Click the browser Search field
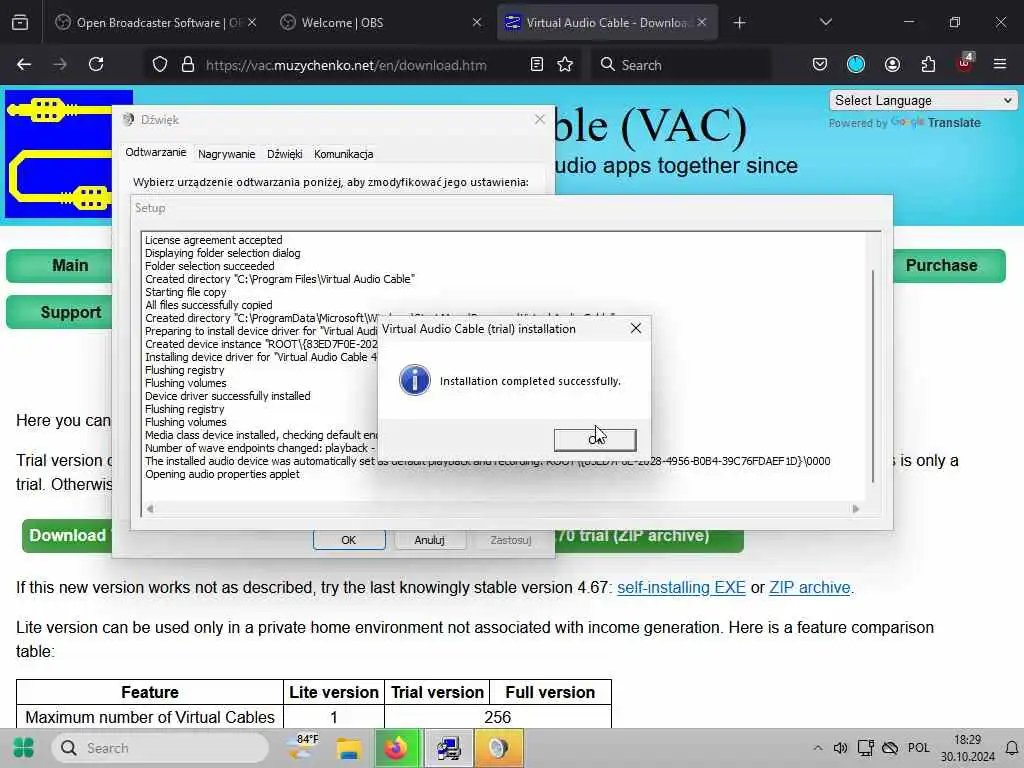This screenshot has width=1024, height=768. pos(680,65)
